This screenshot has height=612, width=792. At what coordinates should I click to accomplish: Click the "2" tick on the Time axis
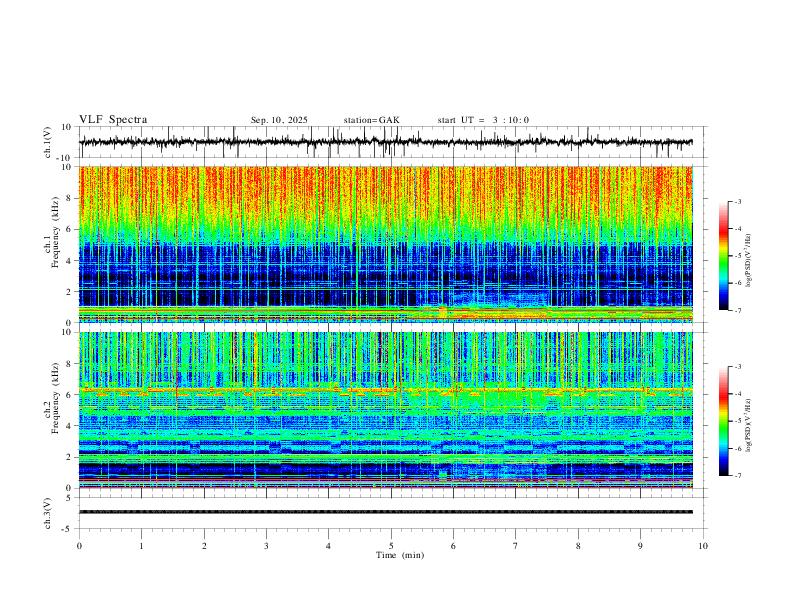(x=204, y=546)
